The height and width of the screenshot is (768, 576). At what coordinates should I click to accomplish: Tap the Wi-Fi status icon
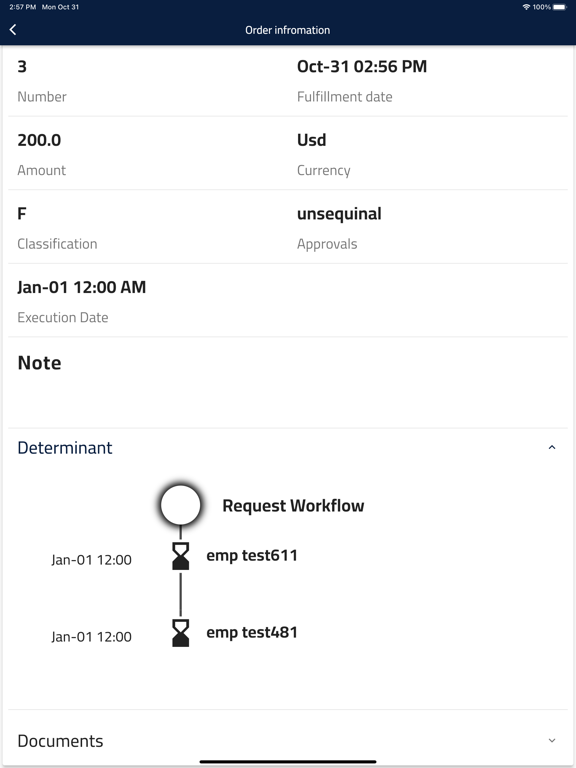click(x=527, y=7)
